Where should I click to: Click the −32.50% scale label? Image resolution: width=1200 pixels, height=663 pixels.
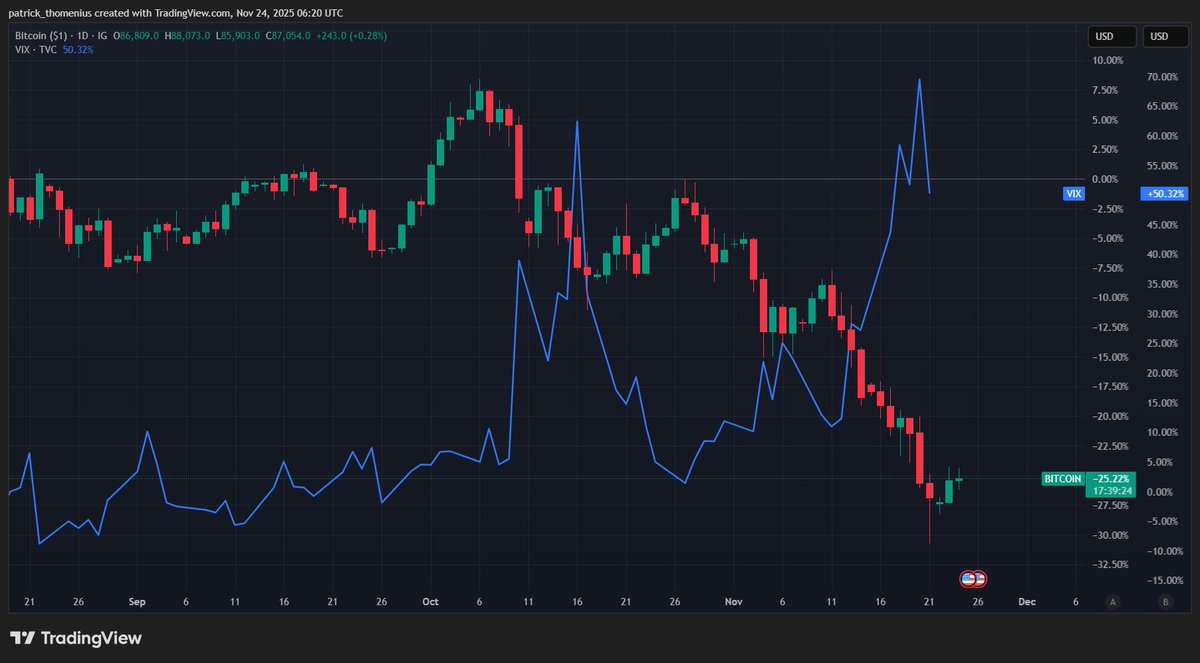(1112, 565)
